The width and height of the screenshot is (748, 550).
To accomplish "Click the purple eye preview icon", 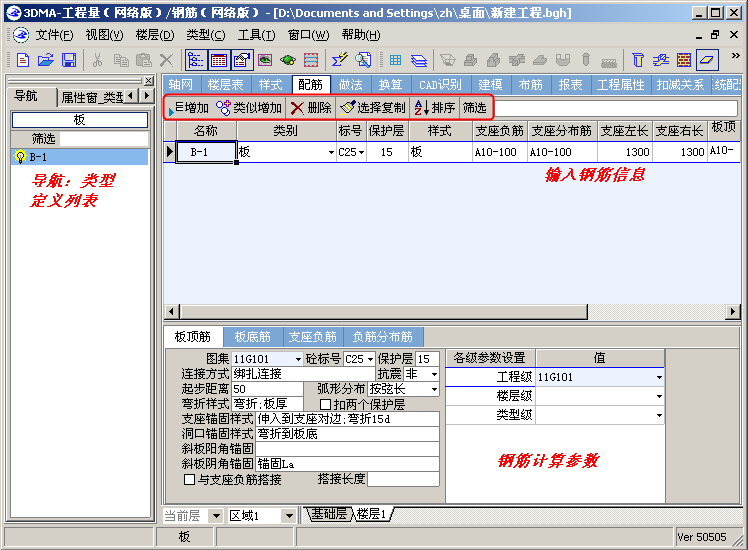I will (265, 60).
